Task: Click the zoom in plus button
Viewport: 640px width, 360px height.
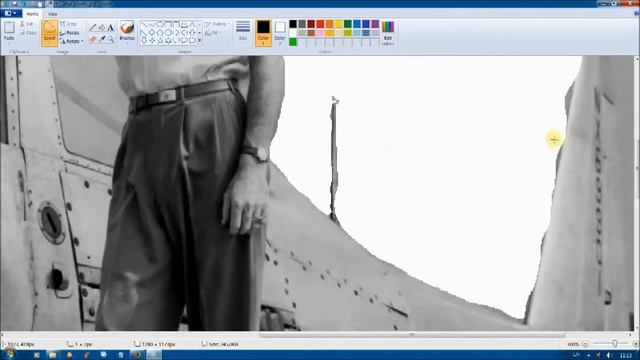Action: click(x=635, y=344)
